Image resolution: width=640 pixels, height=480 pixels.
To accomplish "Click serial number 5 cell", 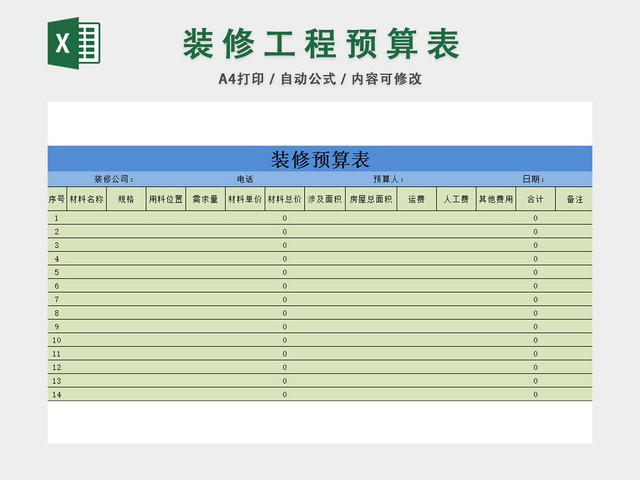I will 57,272.
